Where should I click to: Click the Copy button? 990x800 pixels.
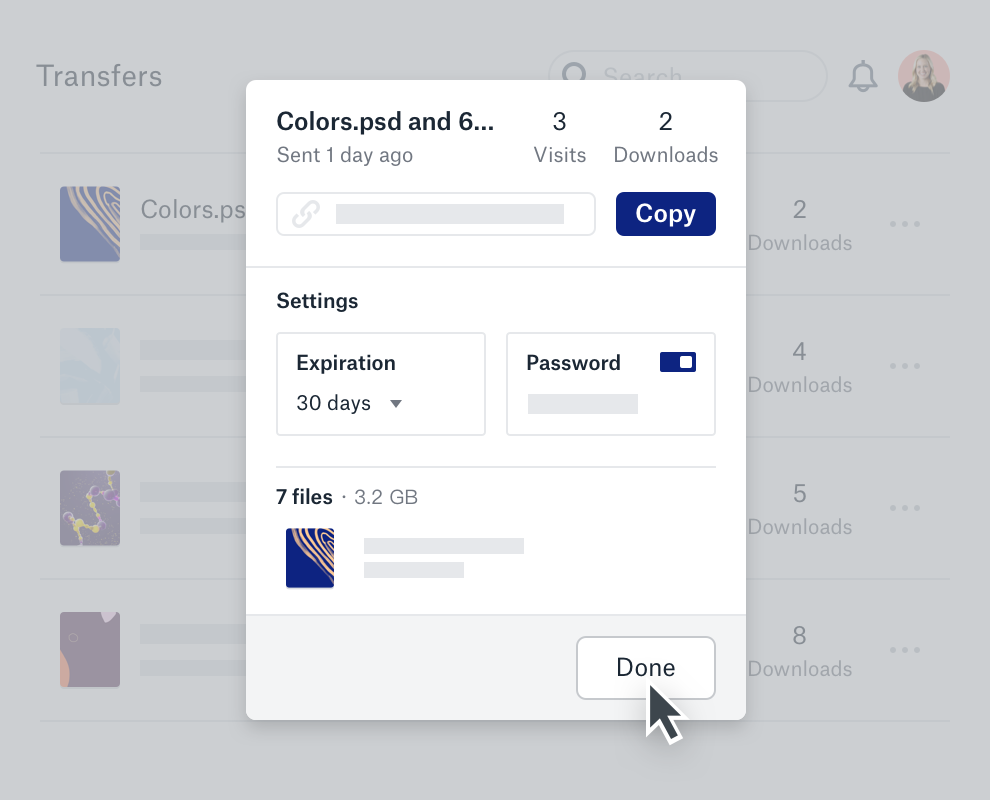pyautogui.click(x=665, y=214)
